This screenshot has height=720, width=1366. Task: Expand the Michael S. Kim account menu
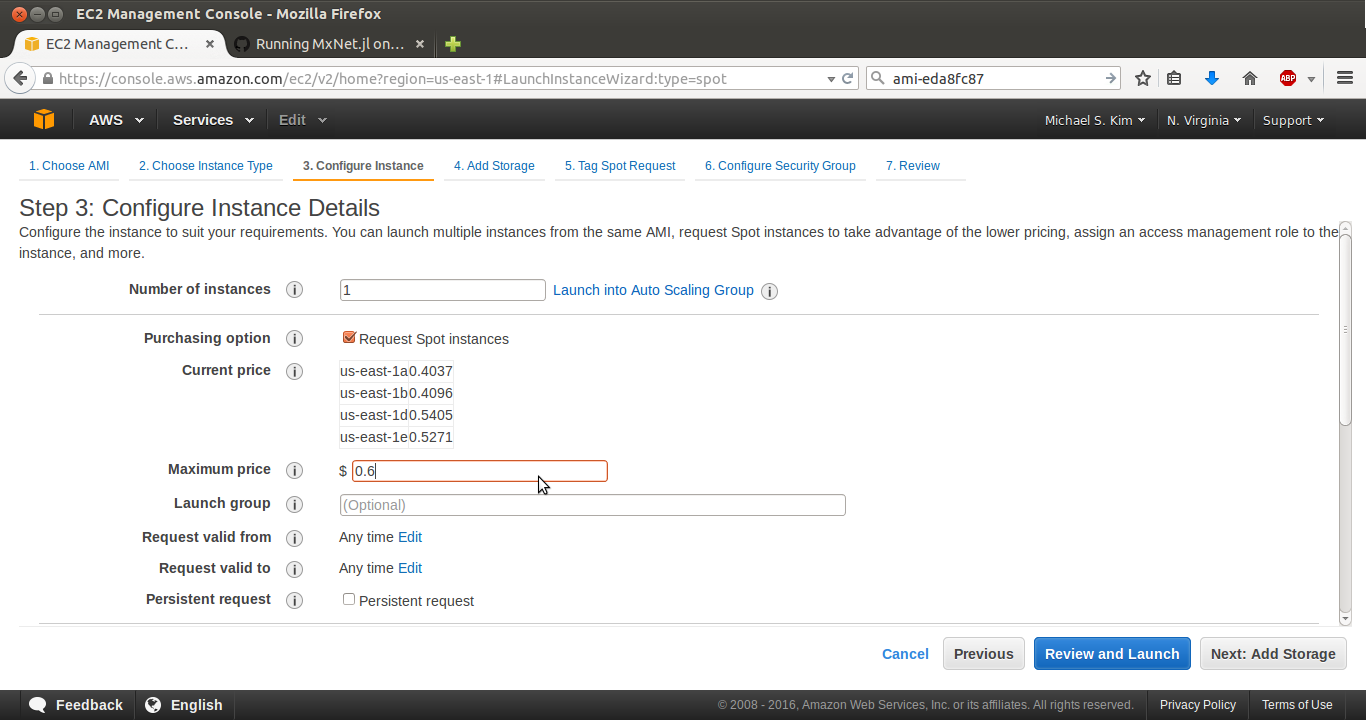click(x=1095, y=120)
